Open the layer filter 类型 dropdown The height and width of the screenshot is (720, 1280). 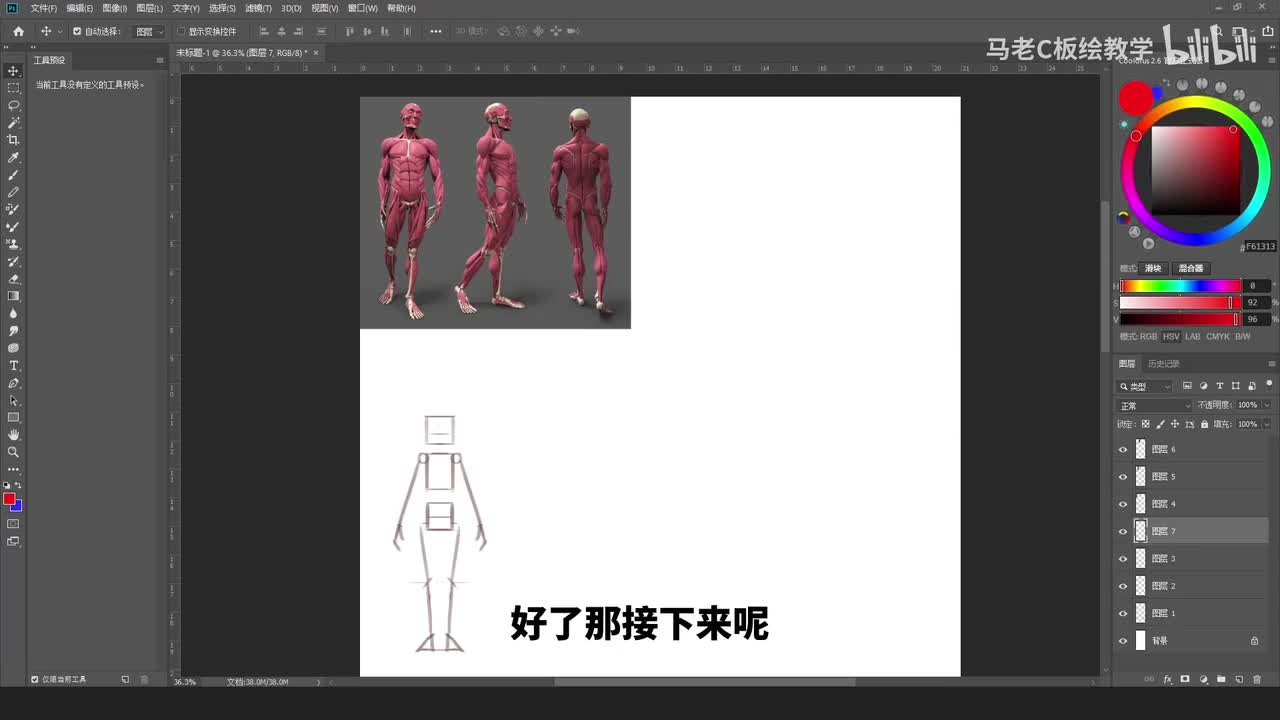1146,386
